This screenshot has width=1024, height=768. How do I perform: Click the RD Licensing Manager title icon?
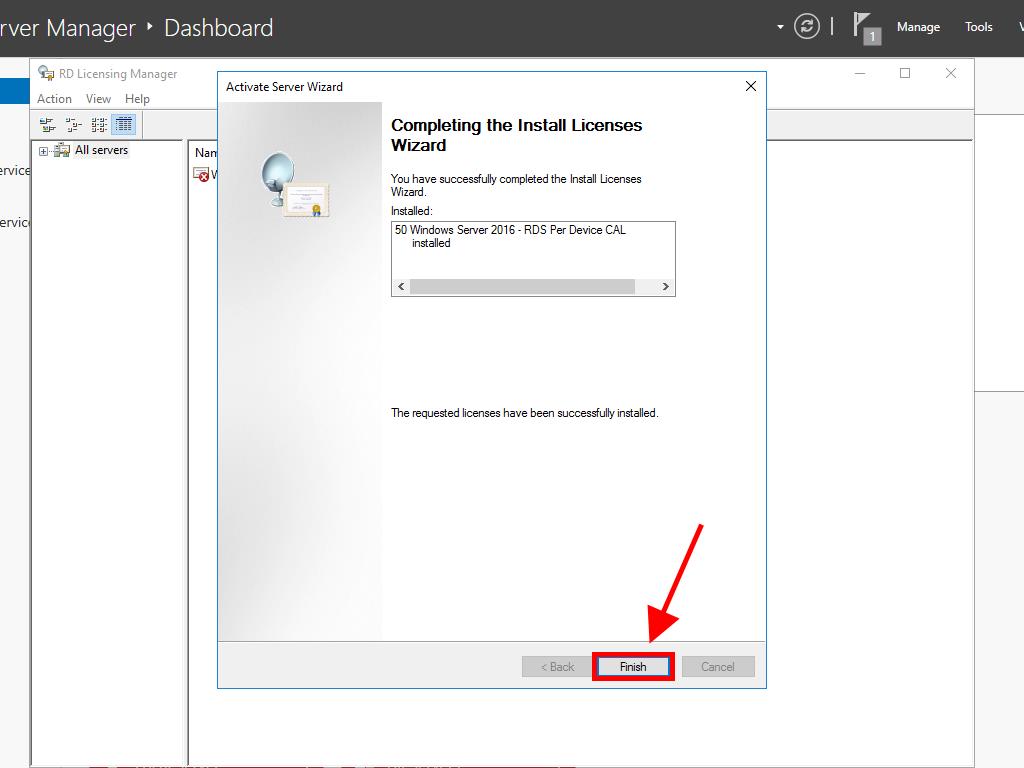click(x=46, y=74)
